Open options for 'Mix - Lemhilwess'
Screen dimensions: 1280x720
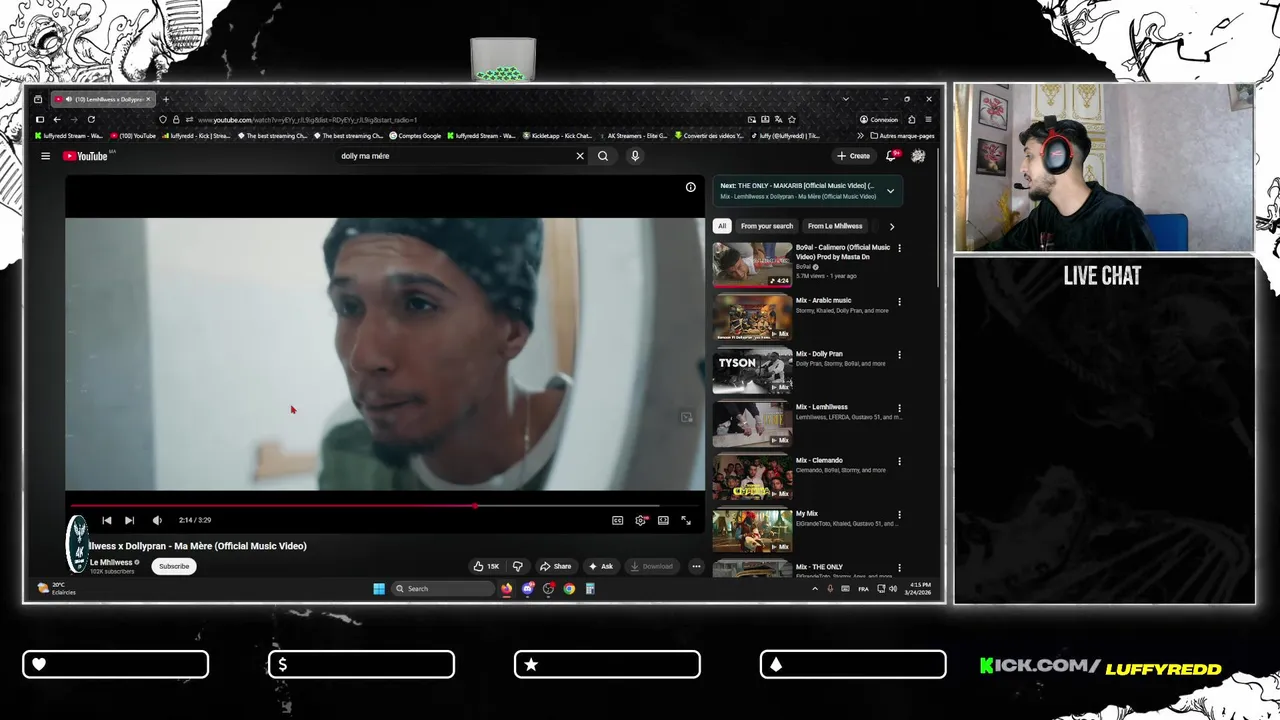pyautogui.click(x=899, y=408)
